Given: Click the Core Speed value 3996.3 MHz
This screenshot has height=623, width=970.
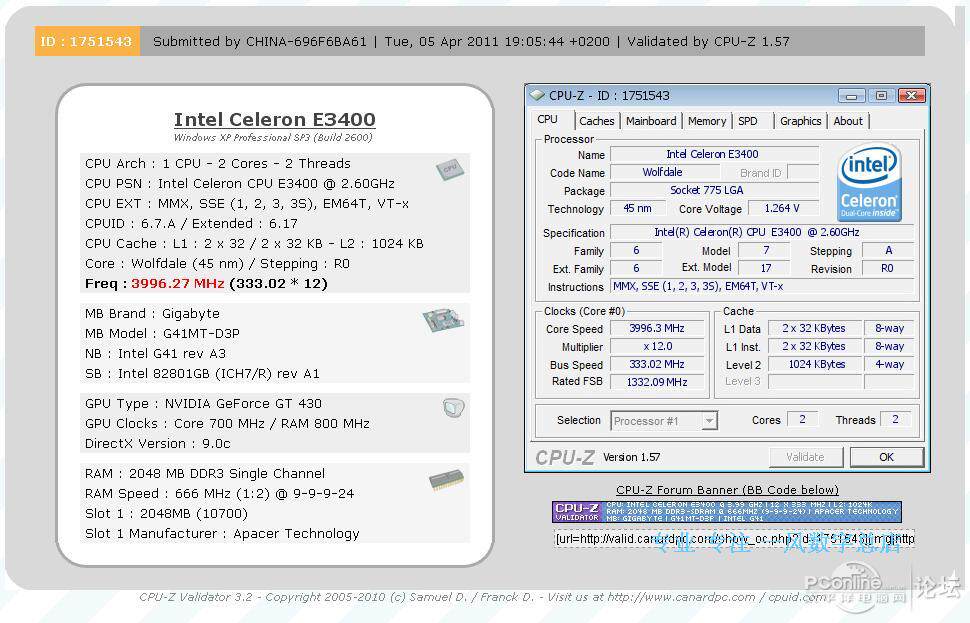Looking at the screenshot, I should pyautogui.click(x=658, y=329).
